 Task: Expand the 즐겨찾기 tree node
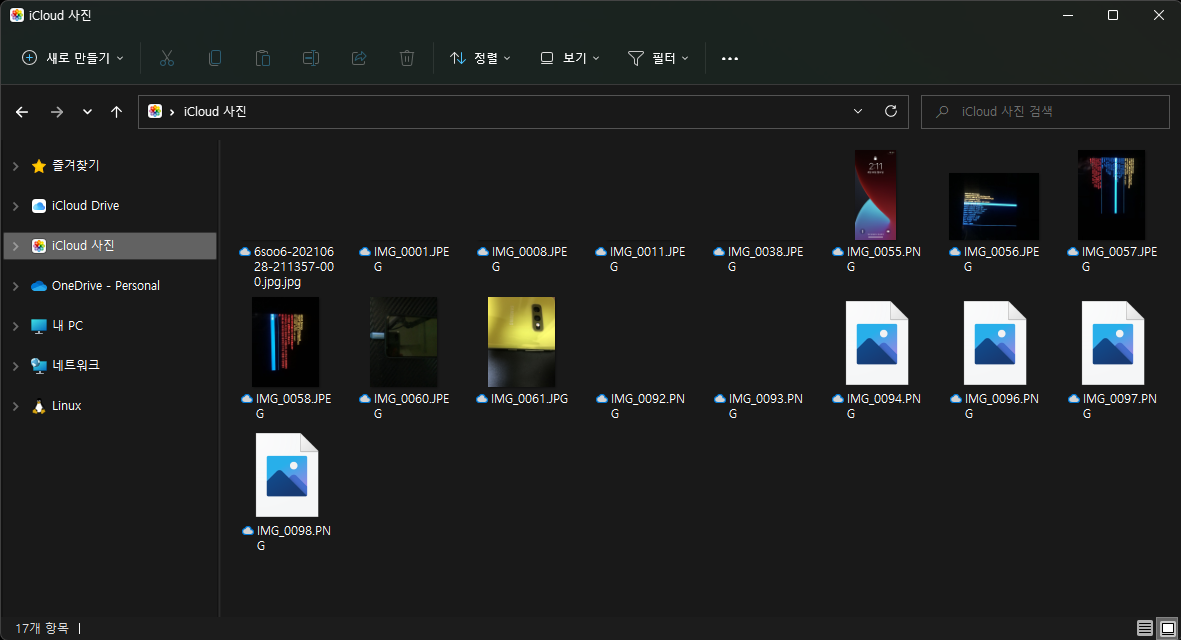tap(16, 166)
